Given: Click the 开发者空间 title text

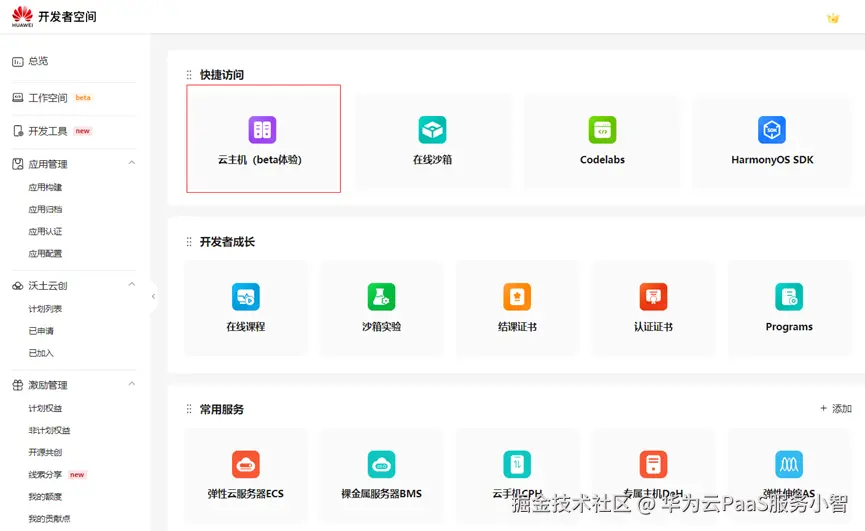Looking at the screenshot, I should (67, 17).
